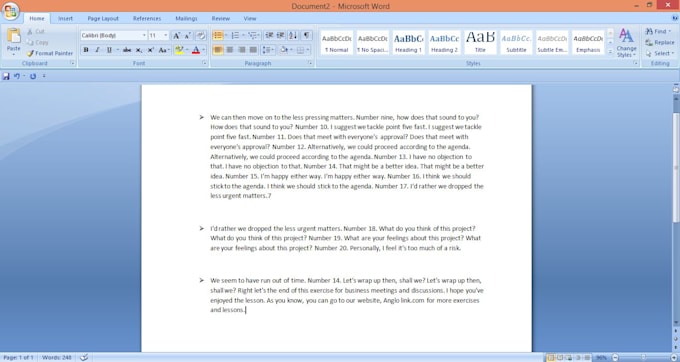This screenshot has width=680, height=362.
Task: Open the zoom percentage dialog
Action: 602,358
